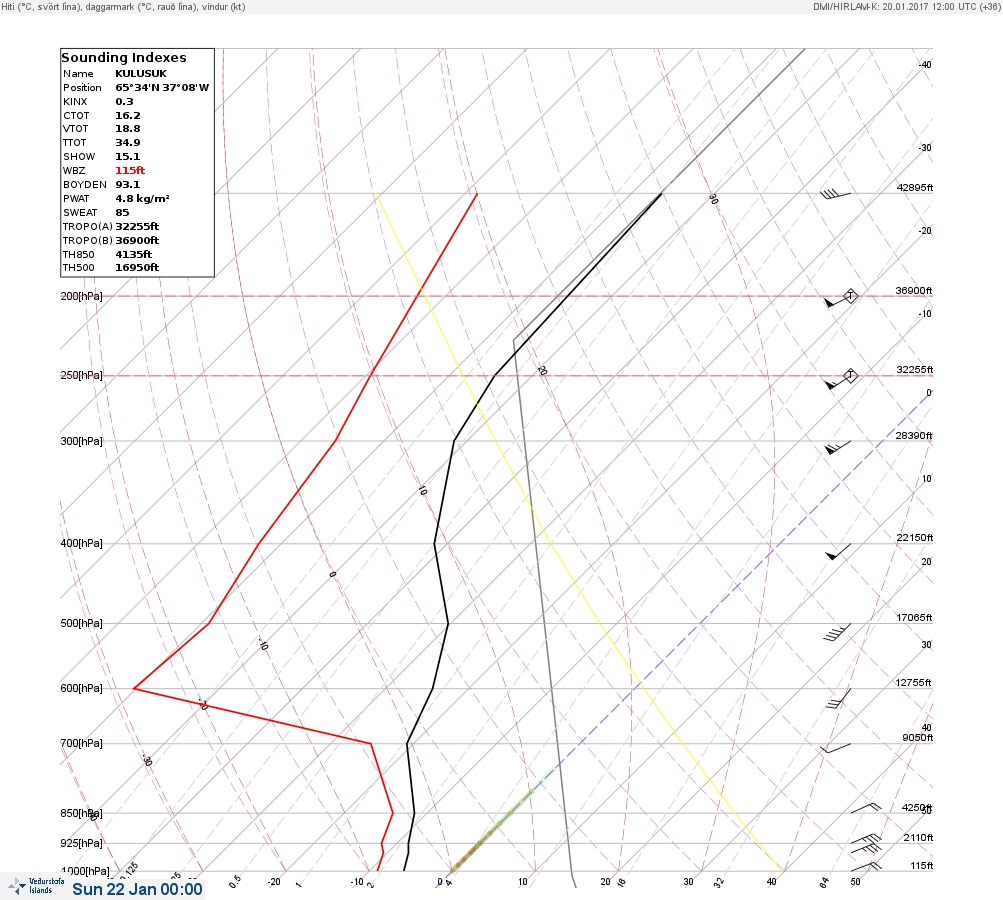Click the wind barb at 700 hPa level
This screenshot has height=900, width=1003.
(x=835, y=748)
